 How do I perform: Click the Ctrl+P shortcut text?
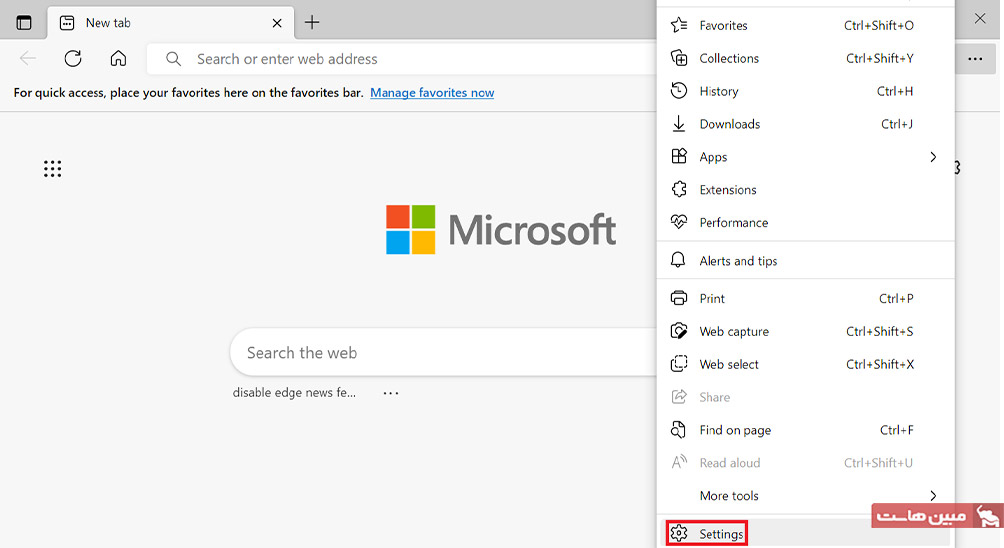tap(896, 298)
